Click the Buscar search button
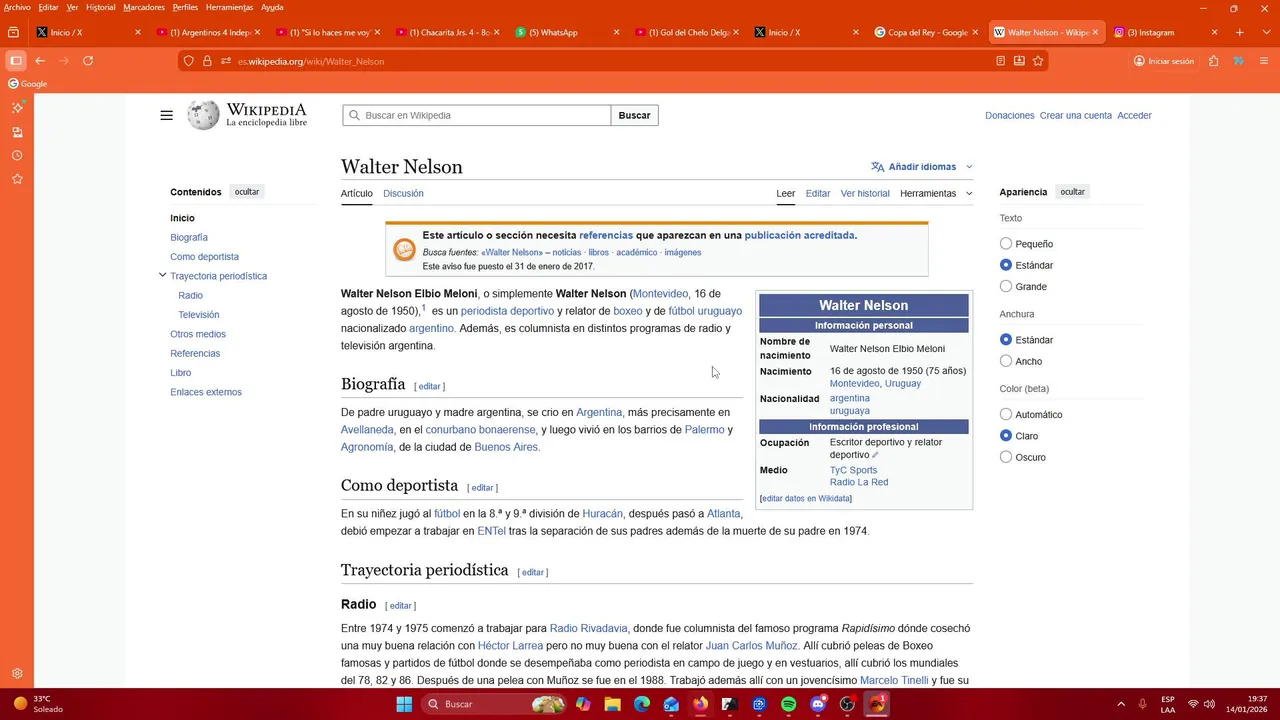Viewport: 1280px width, 720px height. (x=634, y=115)
